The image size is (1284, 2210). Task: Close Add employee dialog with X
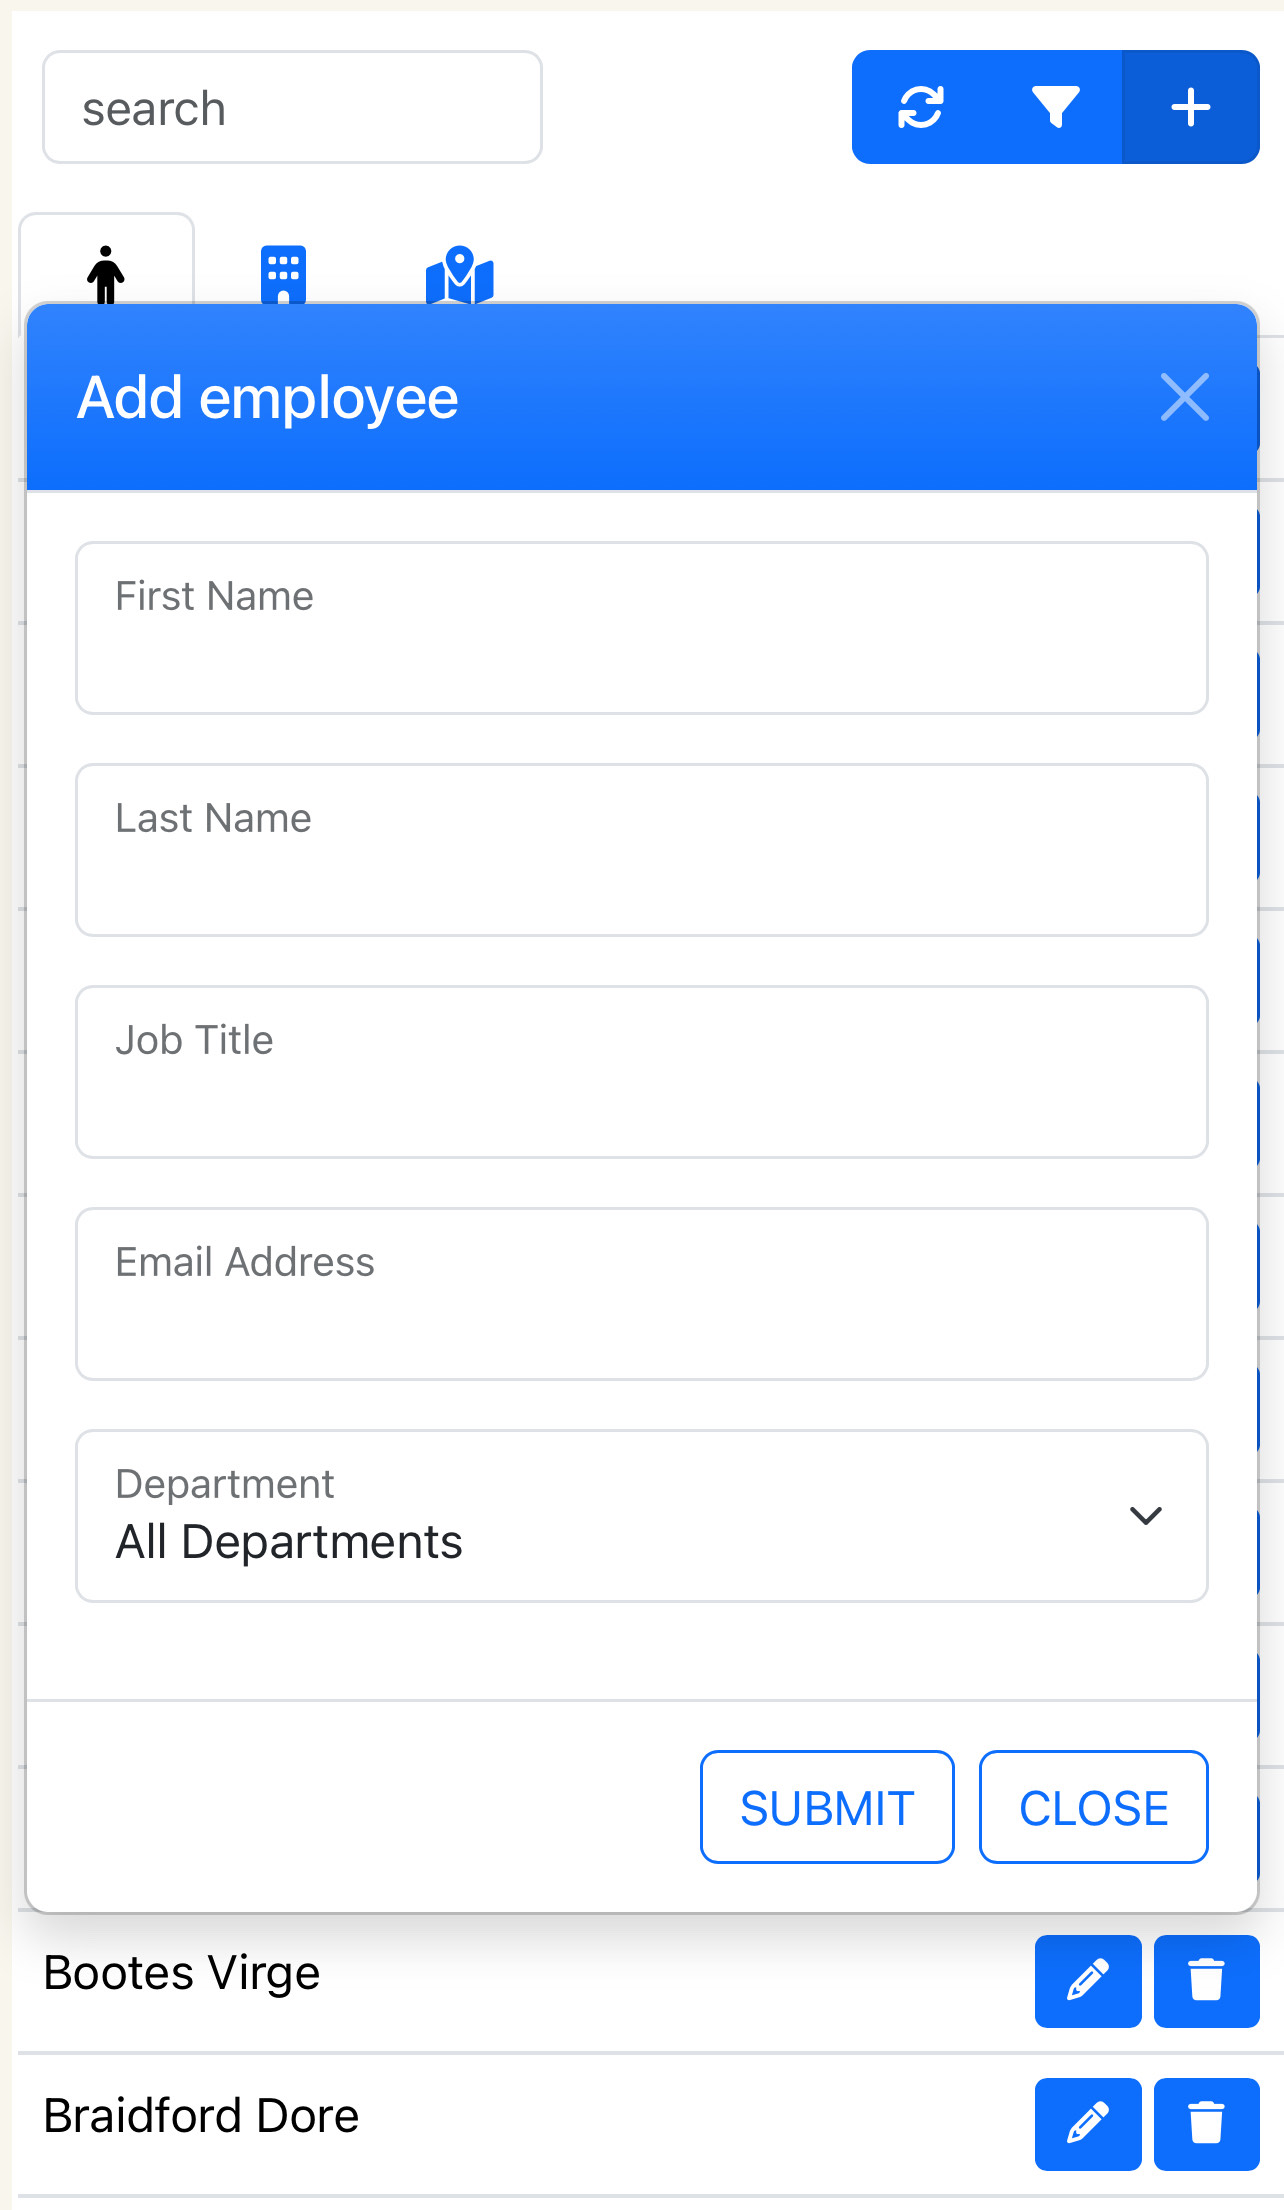[x=1185, y=397]
